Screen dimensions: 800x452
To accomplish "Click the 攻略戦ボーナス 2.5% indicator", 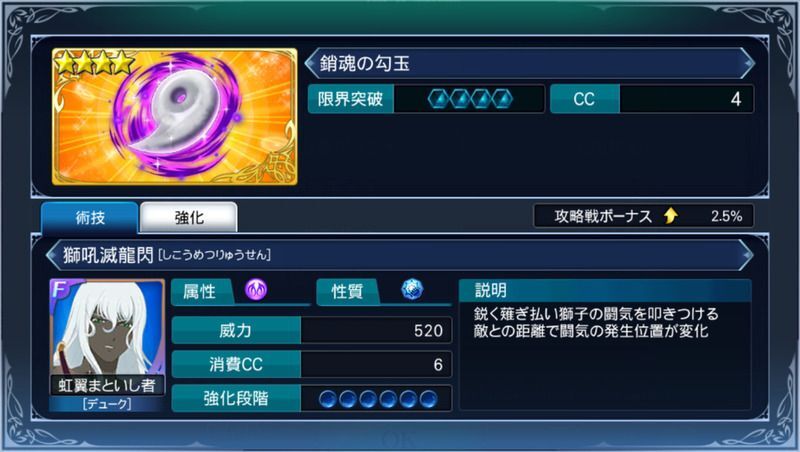I will (643, 216).
